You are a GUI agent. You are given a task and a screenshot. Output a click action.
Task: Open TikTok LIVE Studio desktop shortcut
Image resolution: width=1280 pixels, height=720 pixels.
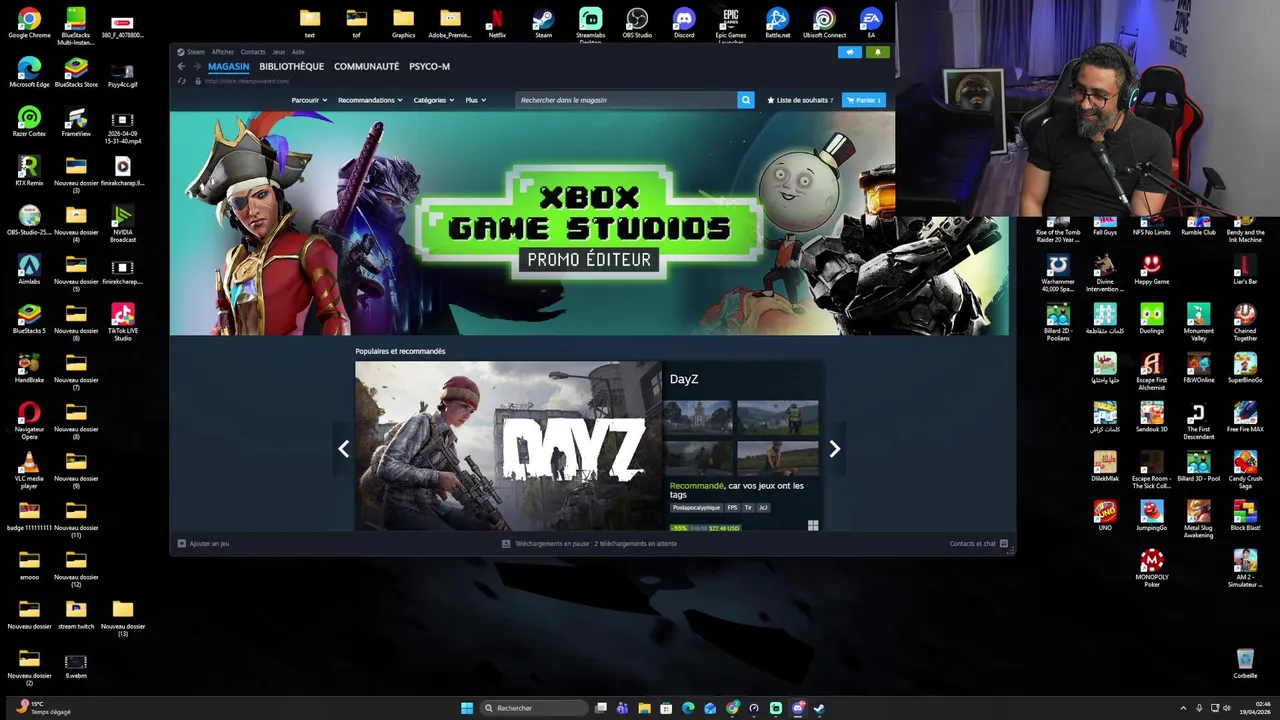[123, 322]
